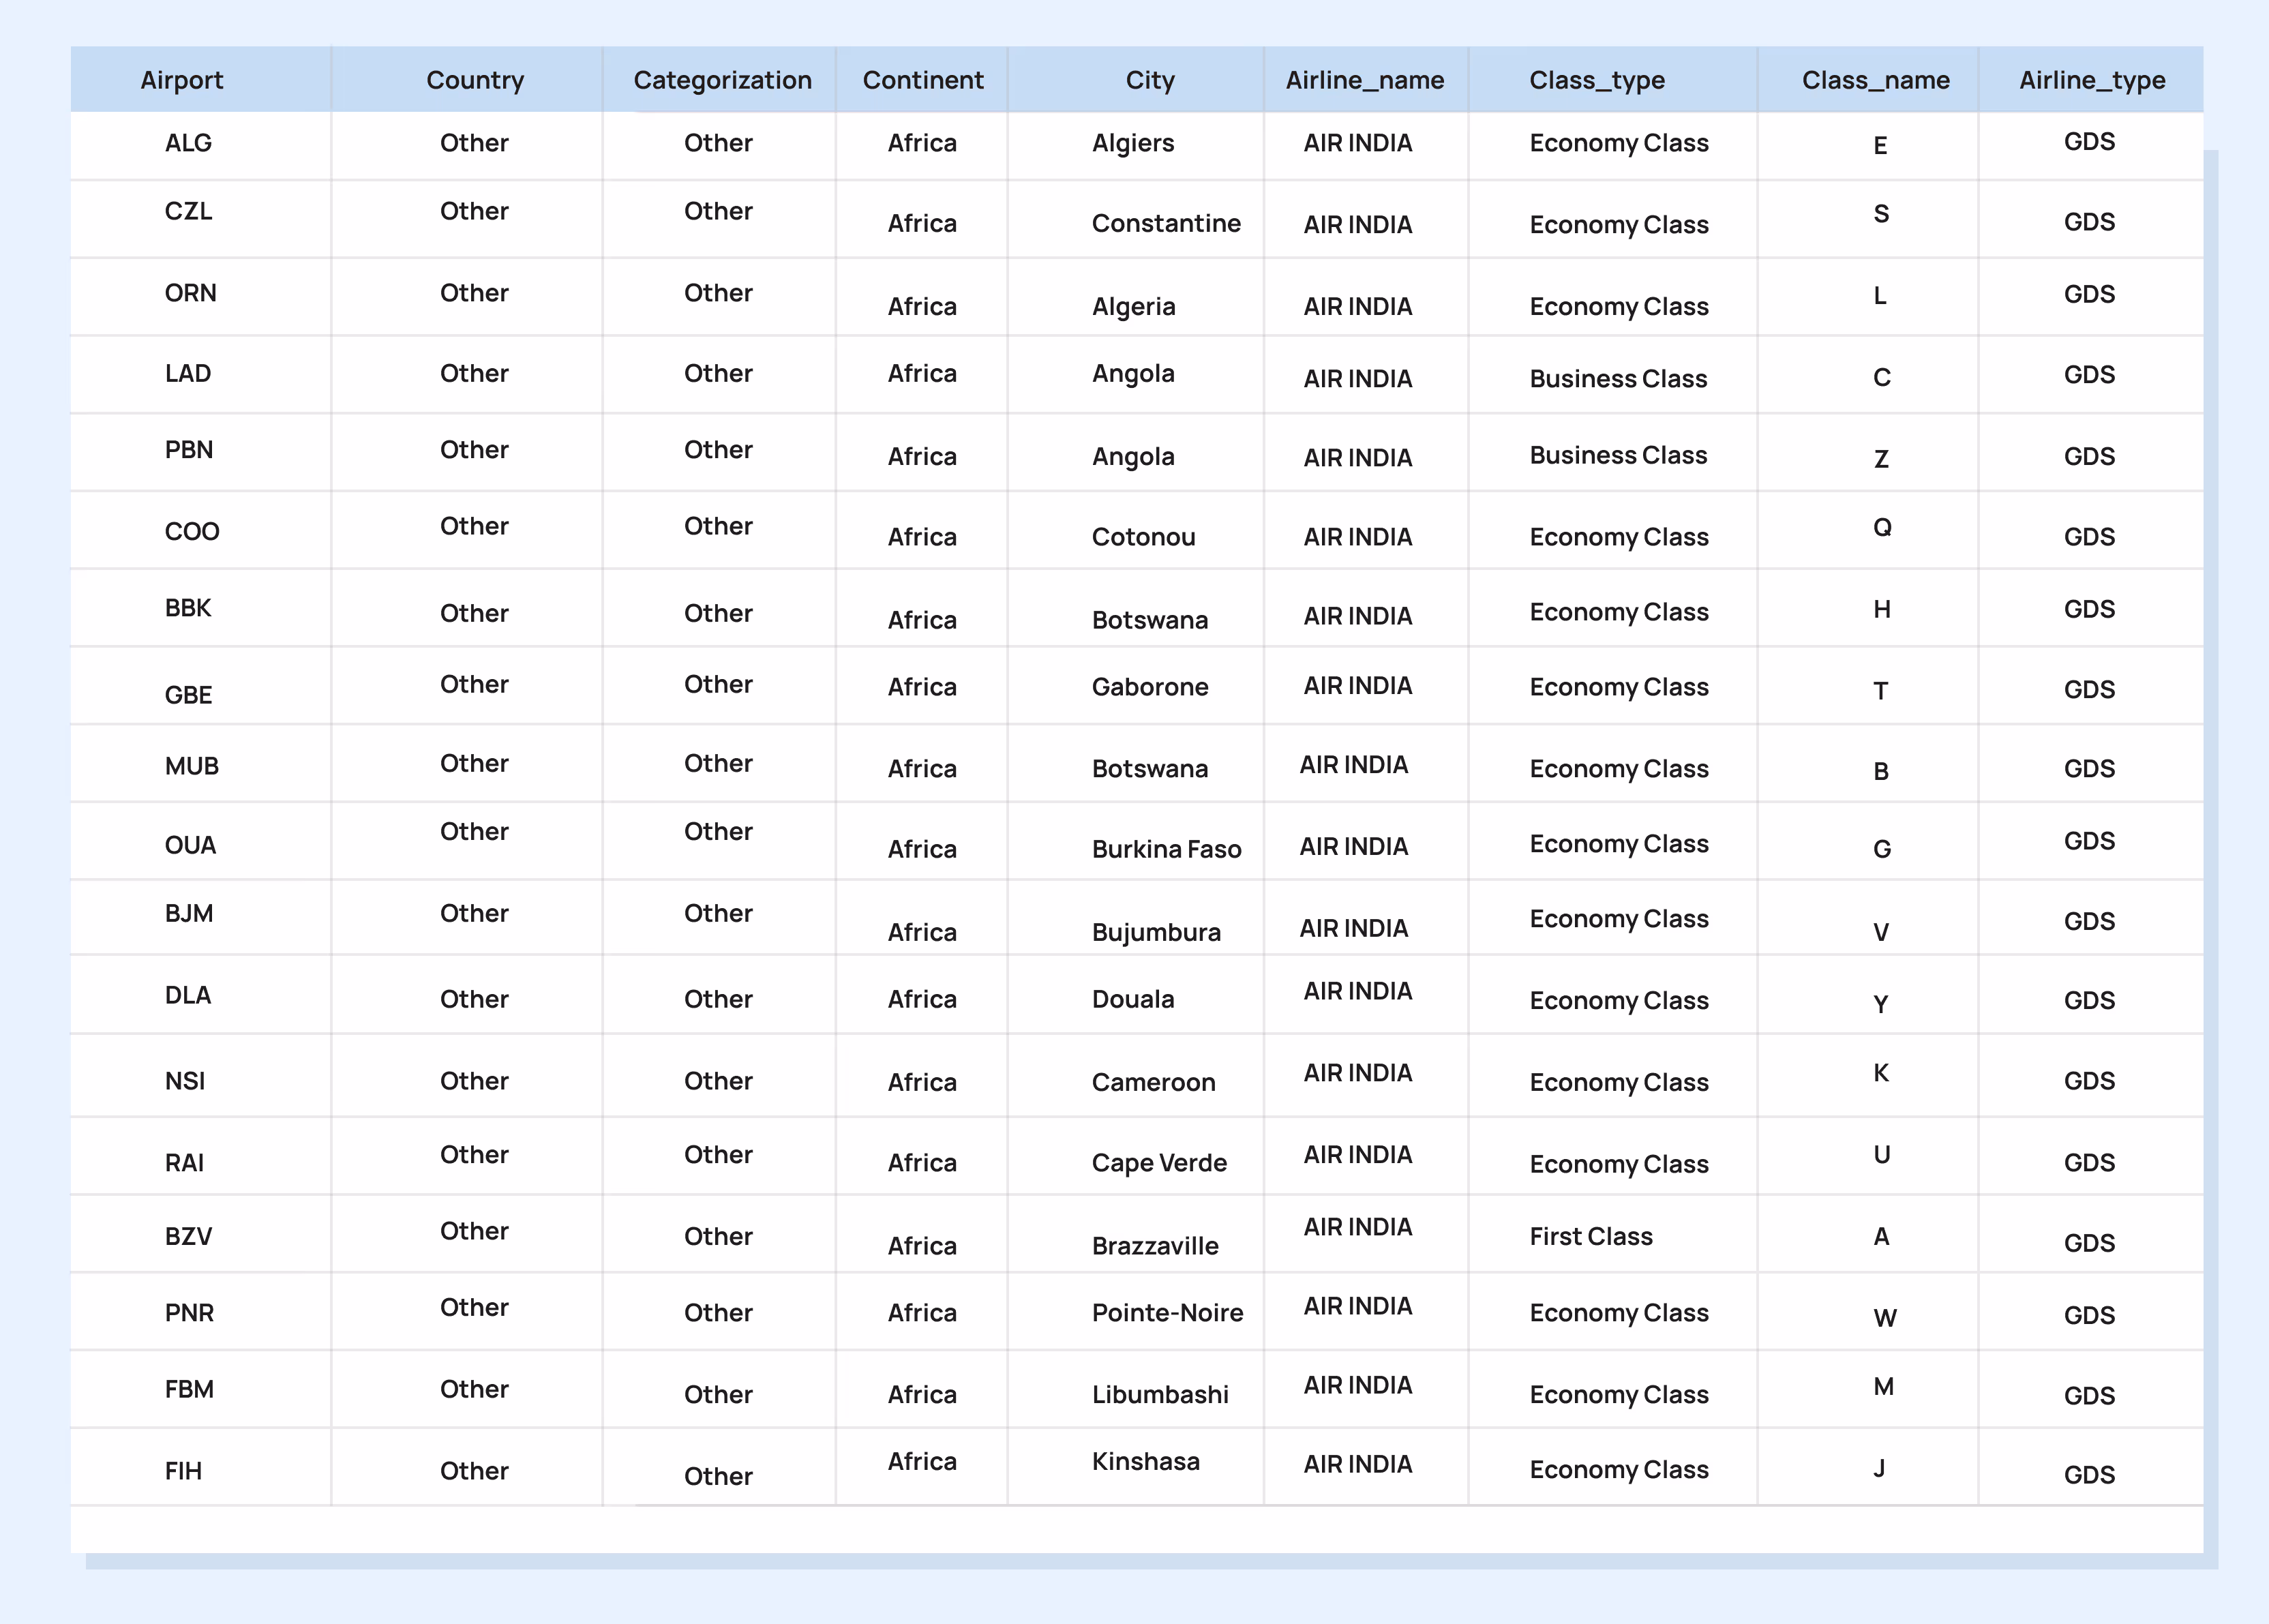Click the Airline_type column header
Image resolution: width=2269 pixels, height=1624 pixels.
[2091, 80]
